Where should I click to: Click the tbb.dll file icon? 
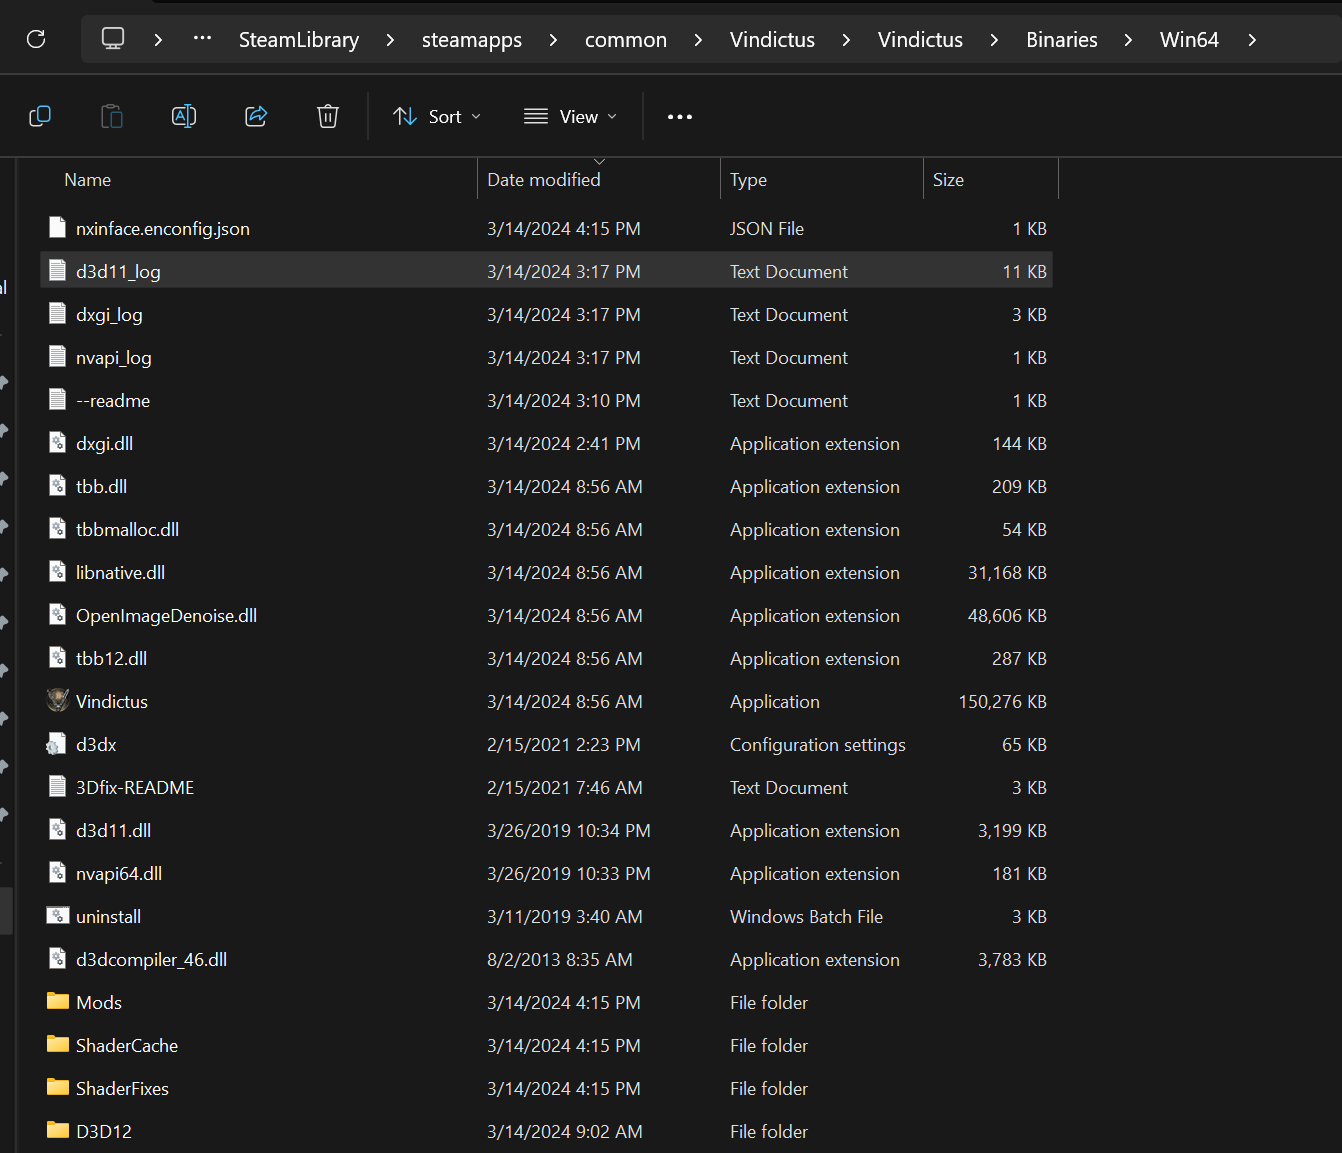58,485
